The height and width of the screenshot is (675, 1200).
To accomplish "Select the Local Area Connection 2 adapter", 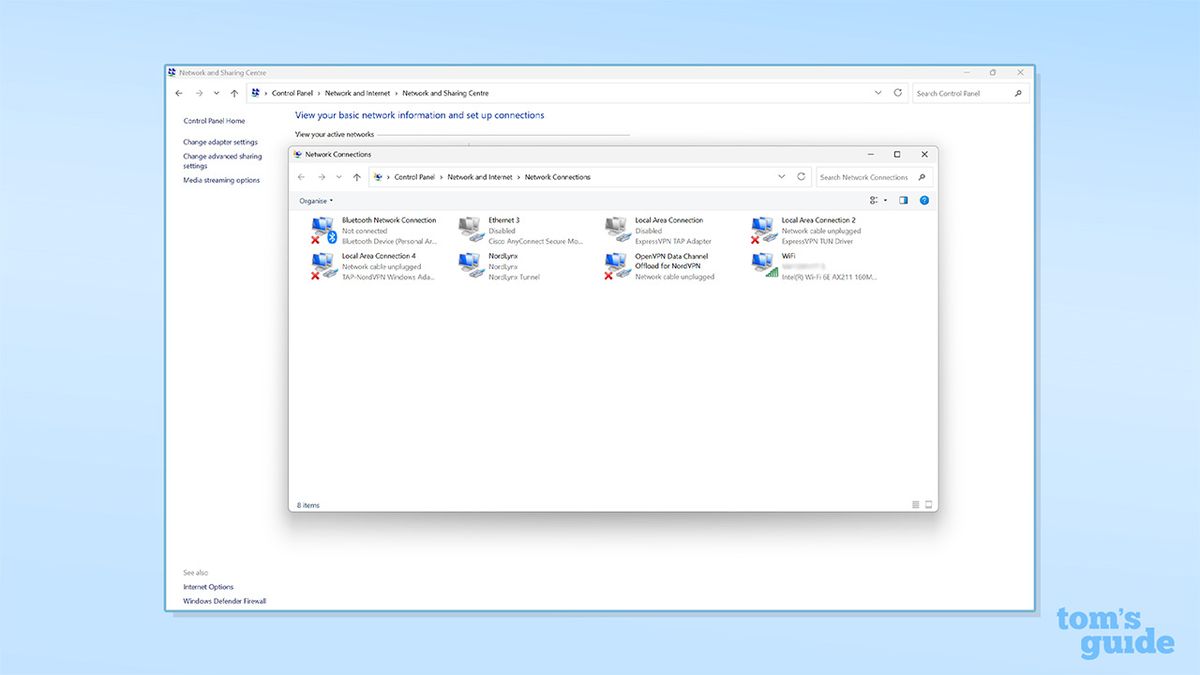I will (x=816, y=220).
